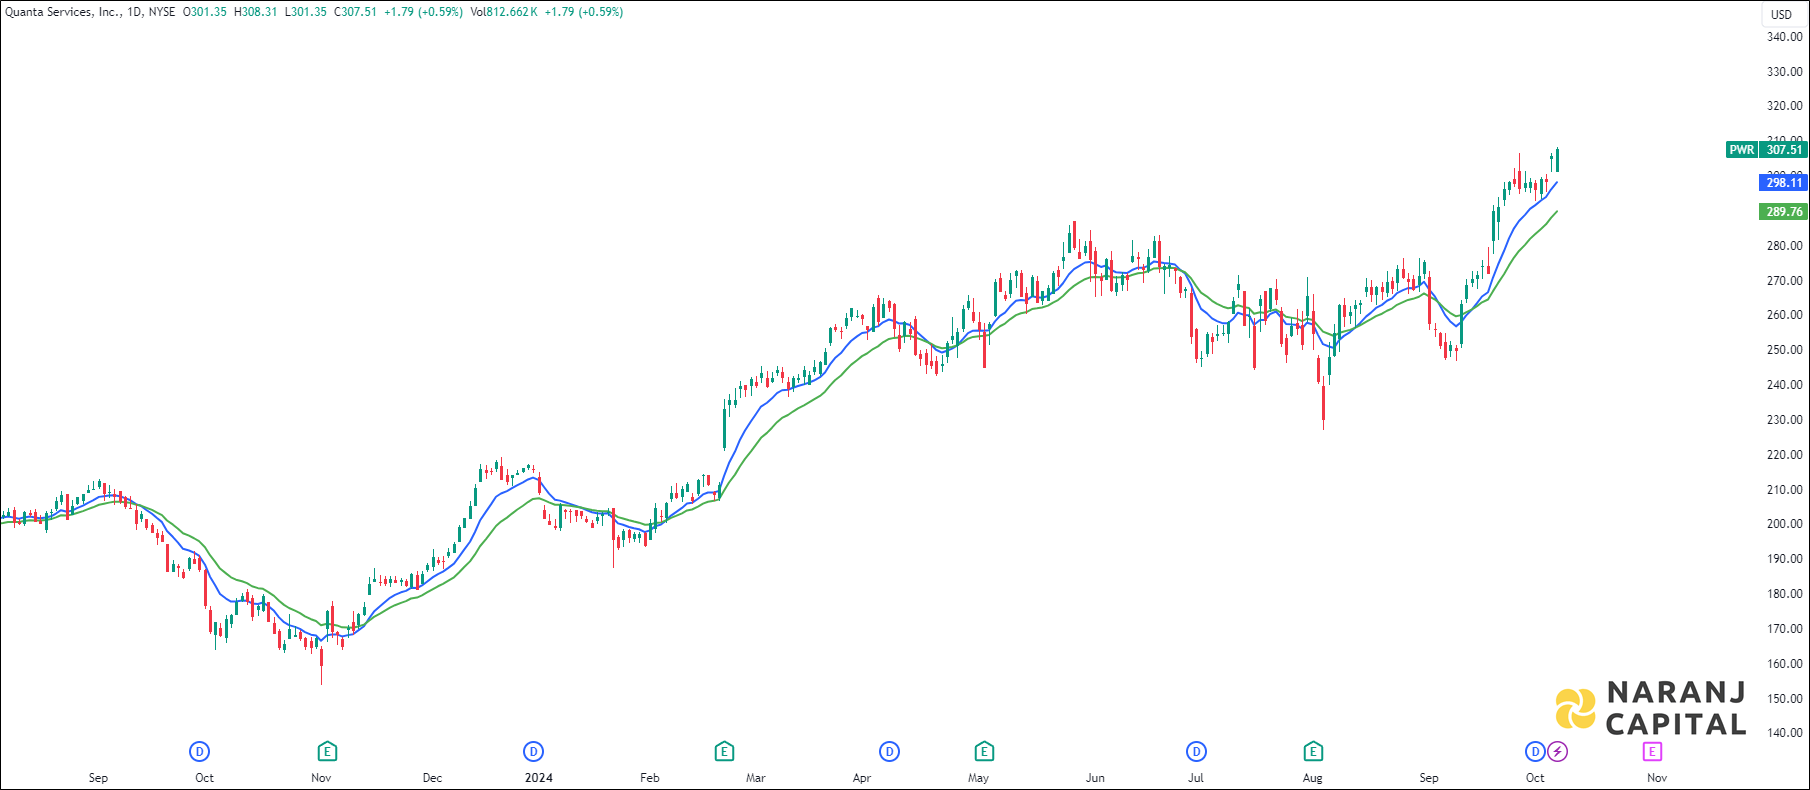Screen dimensions: 1810x790
Task: Select the blue 298.11 moving average label
Action: pos(1783,183)
